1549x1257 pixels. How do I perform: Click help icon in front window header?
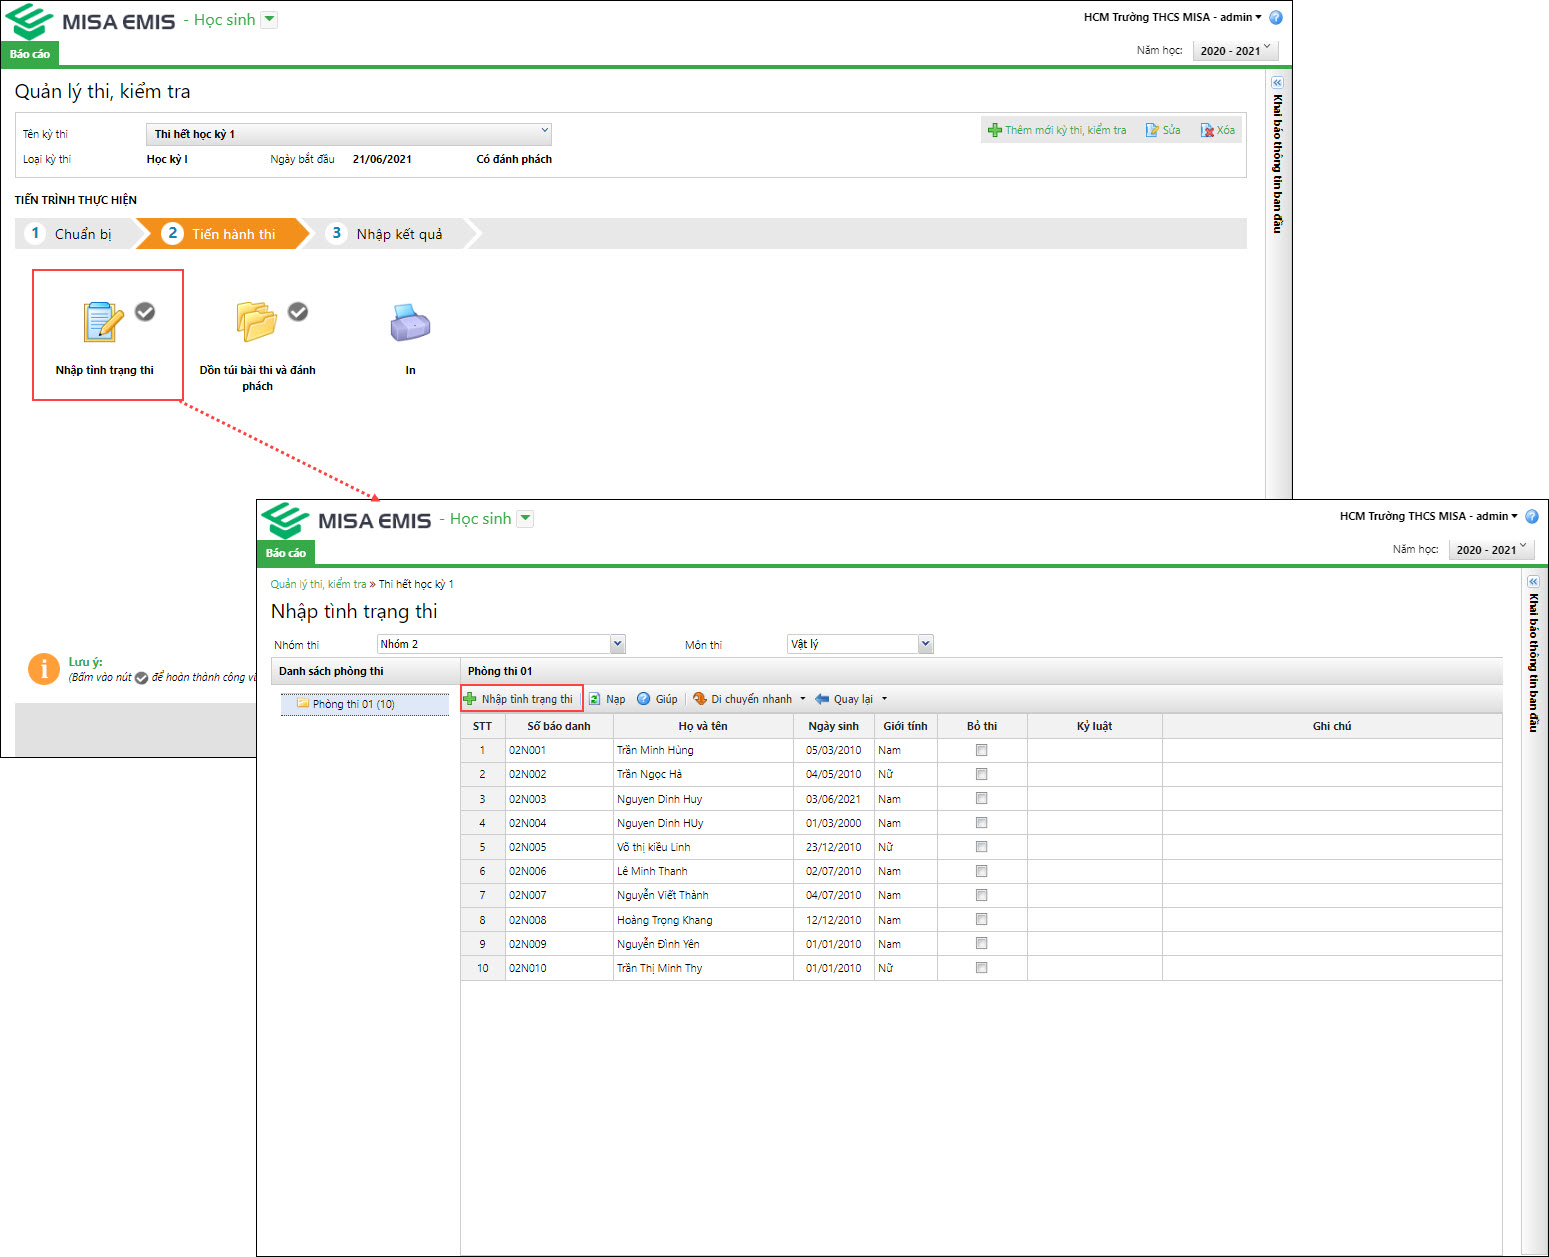pyautogui.click(x=1532, y=516)
